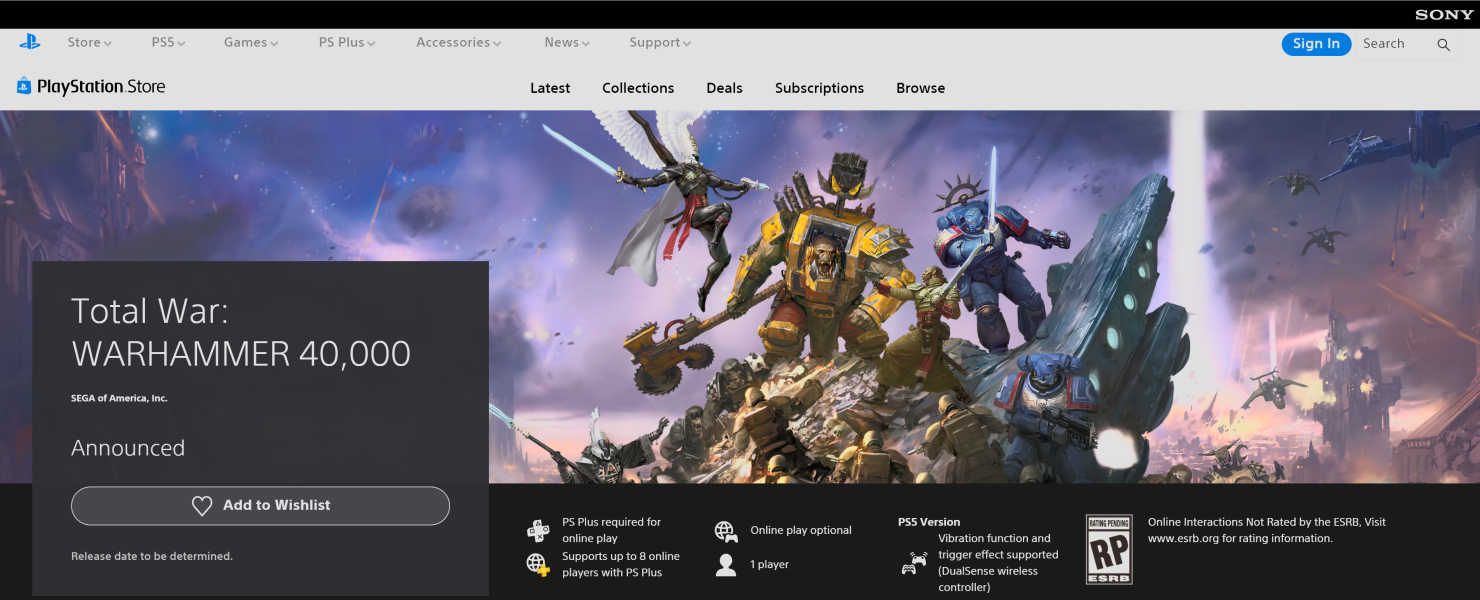Click the Total War: WARHAMMER 40,000 title
Screen dimensions: 1480x600
pyautogui.click(x=241, y=333)
